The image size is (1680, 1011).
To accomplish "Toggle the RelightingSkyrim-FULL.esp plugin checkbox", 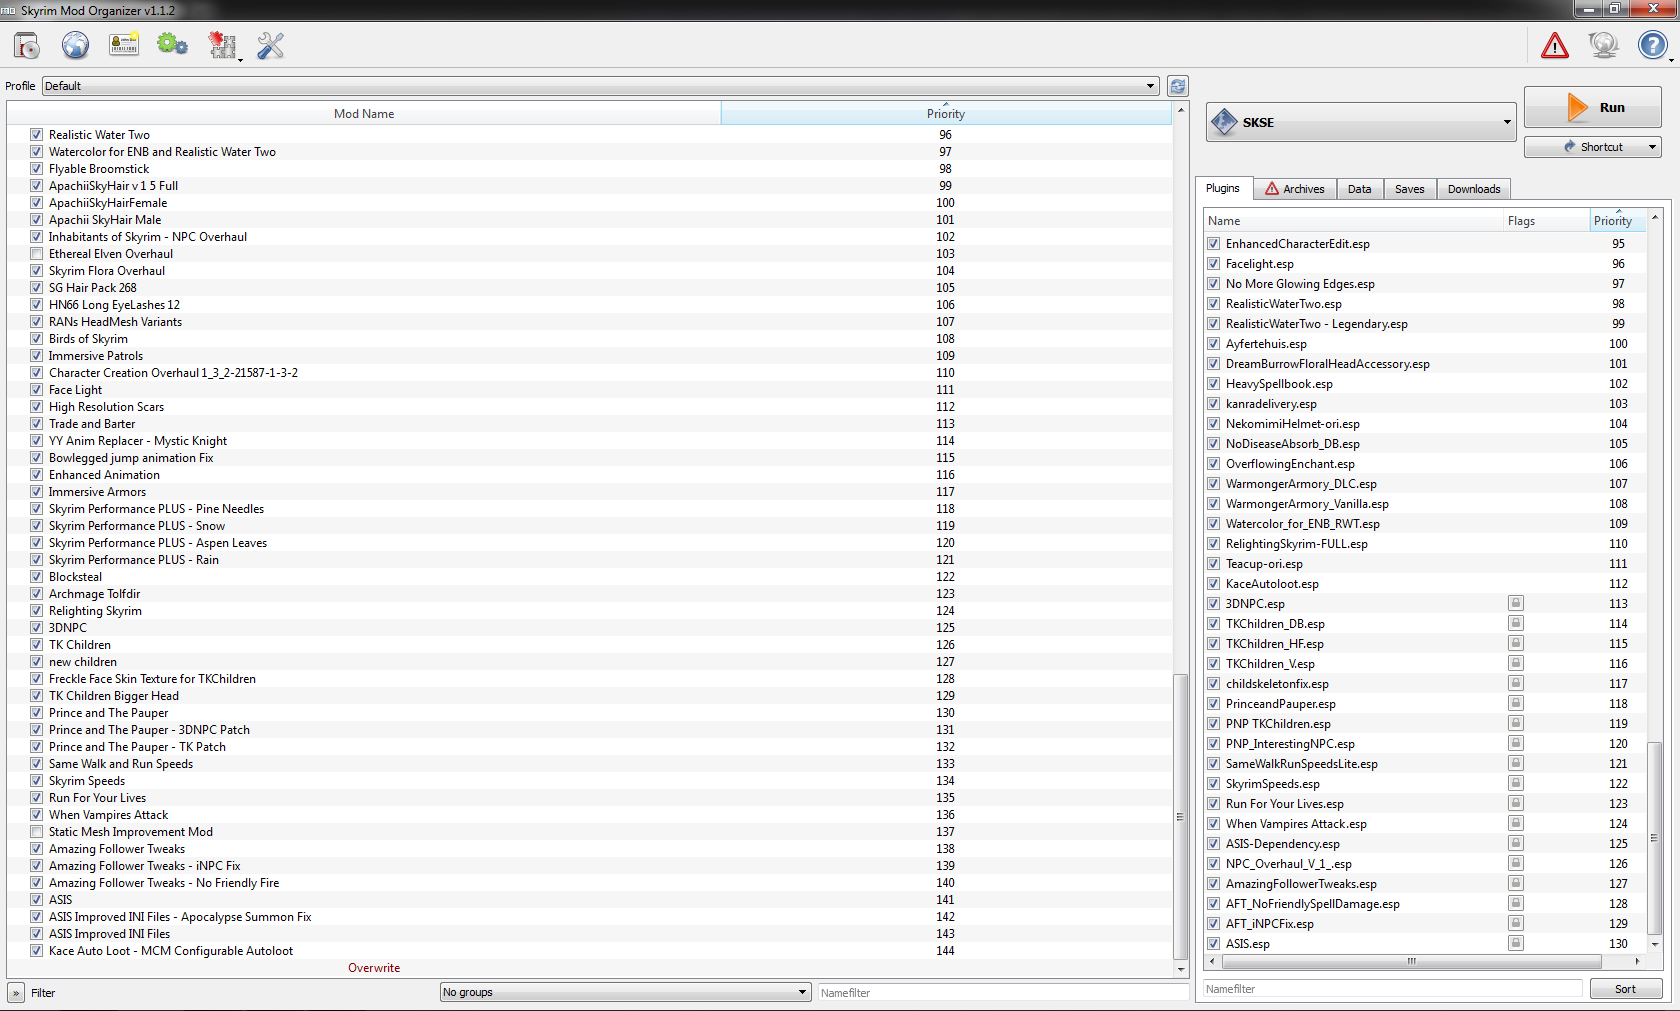I will (1213, 544).
